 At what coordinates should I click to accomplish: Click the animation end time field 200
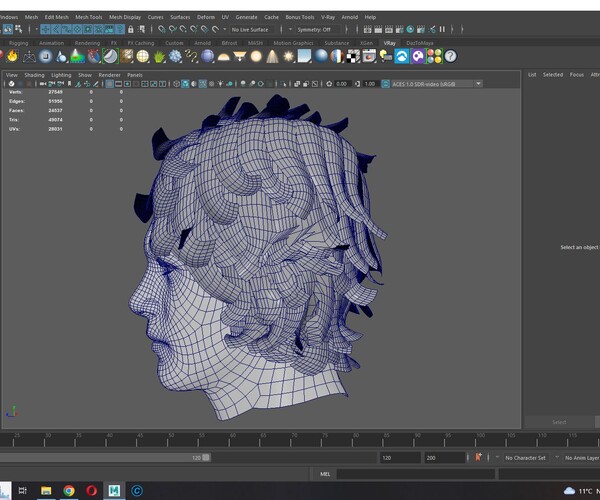pyautogui.click(x=444, y=458)
